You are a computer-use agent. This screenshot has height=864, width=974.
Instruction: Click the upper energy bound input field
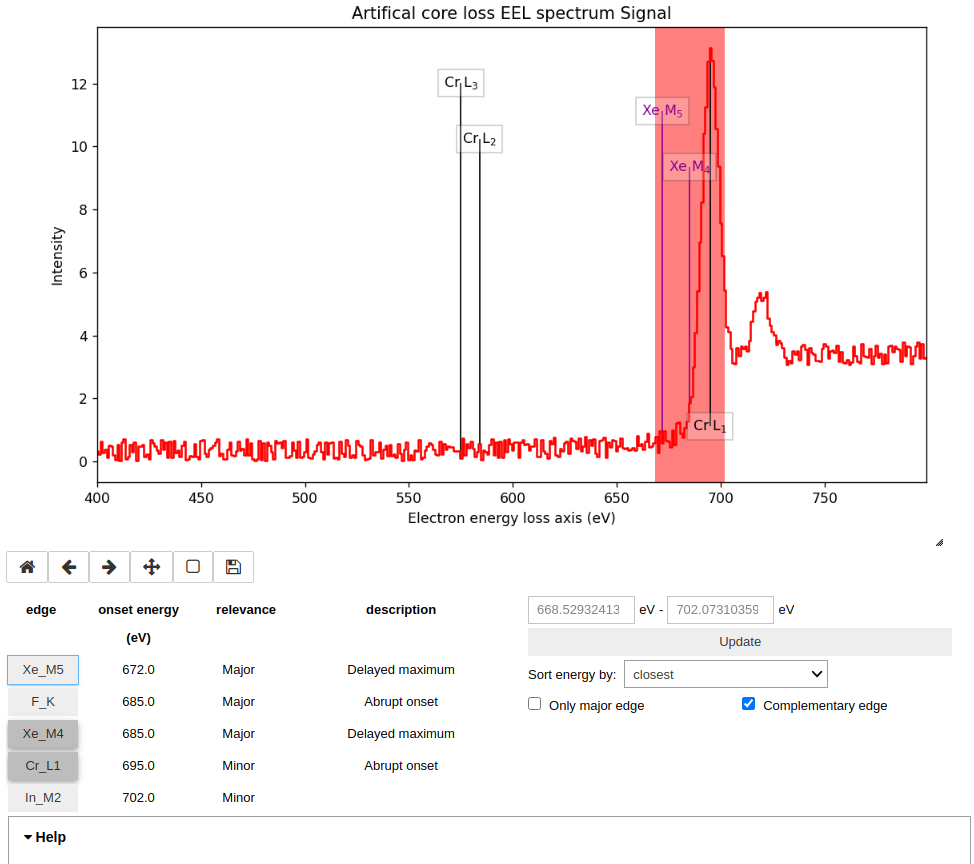pyautogui.click(x=719, y=610)
